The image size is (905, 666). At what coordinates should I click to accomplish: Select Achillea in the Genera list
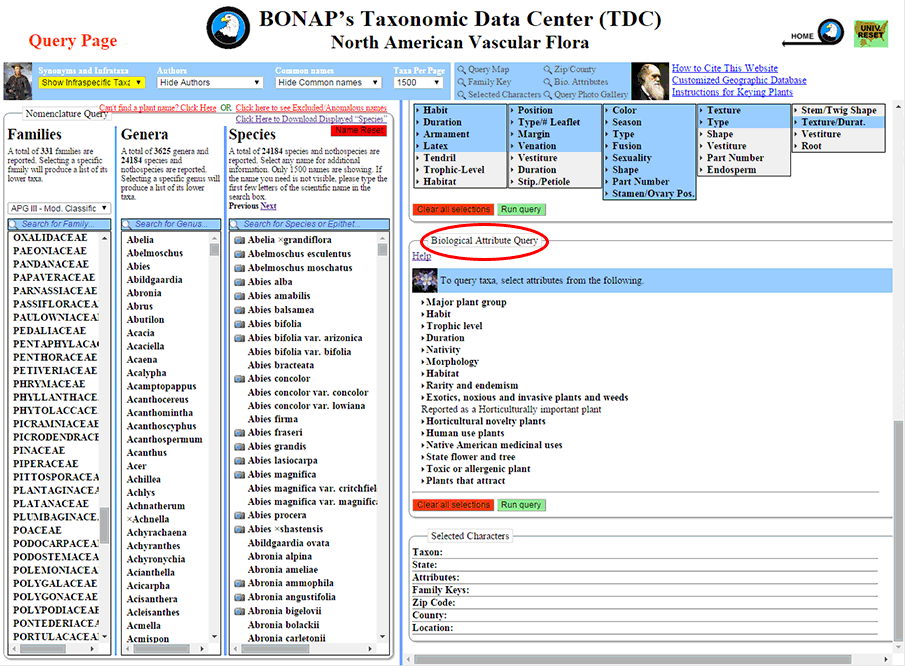[x=144, y=480]
